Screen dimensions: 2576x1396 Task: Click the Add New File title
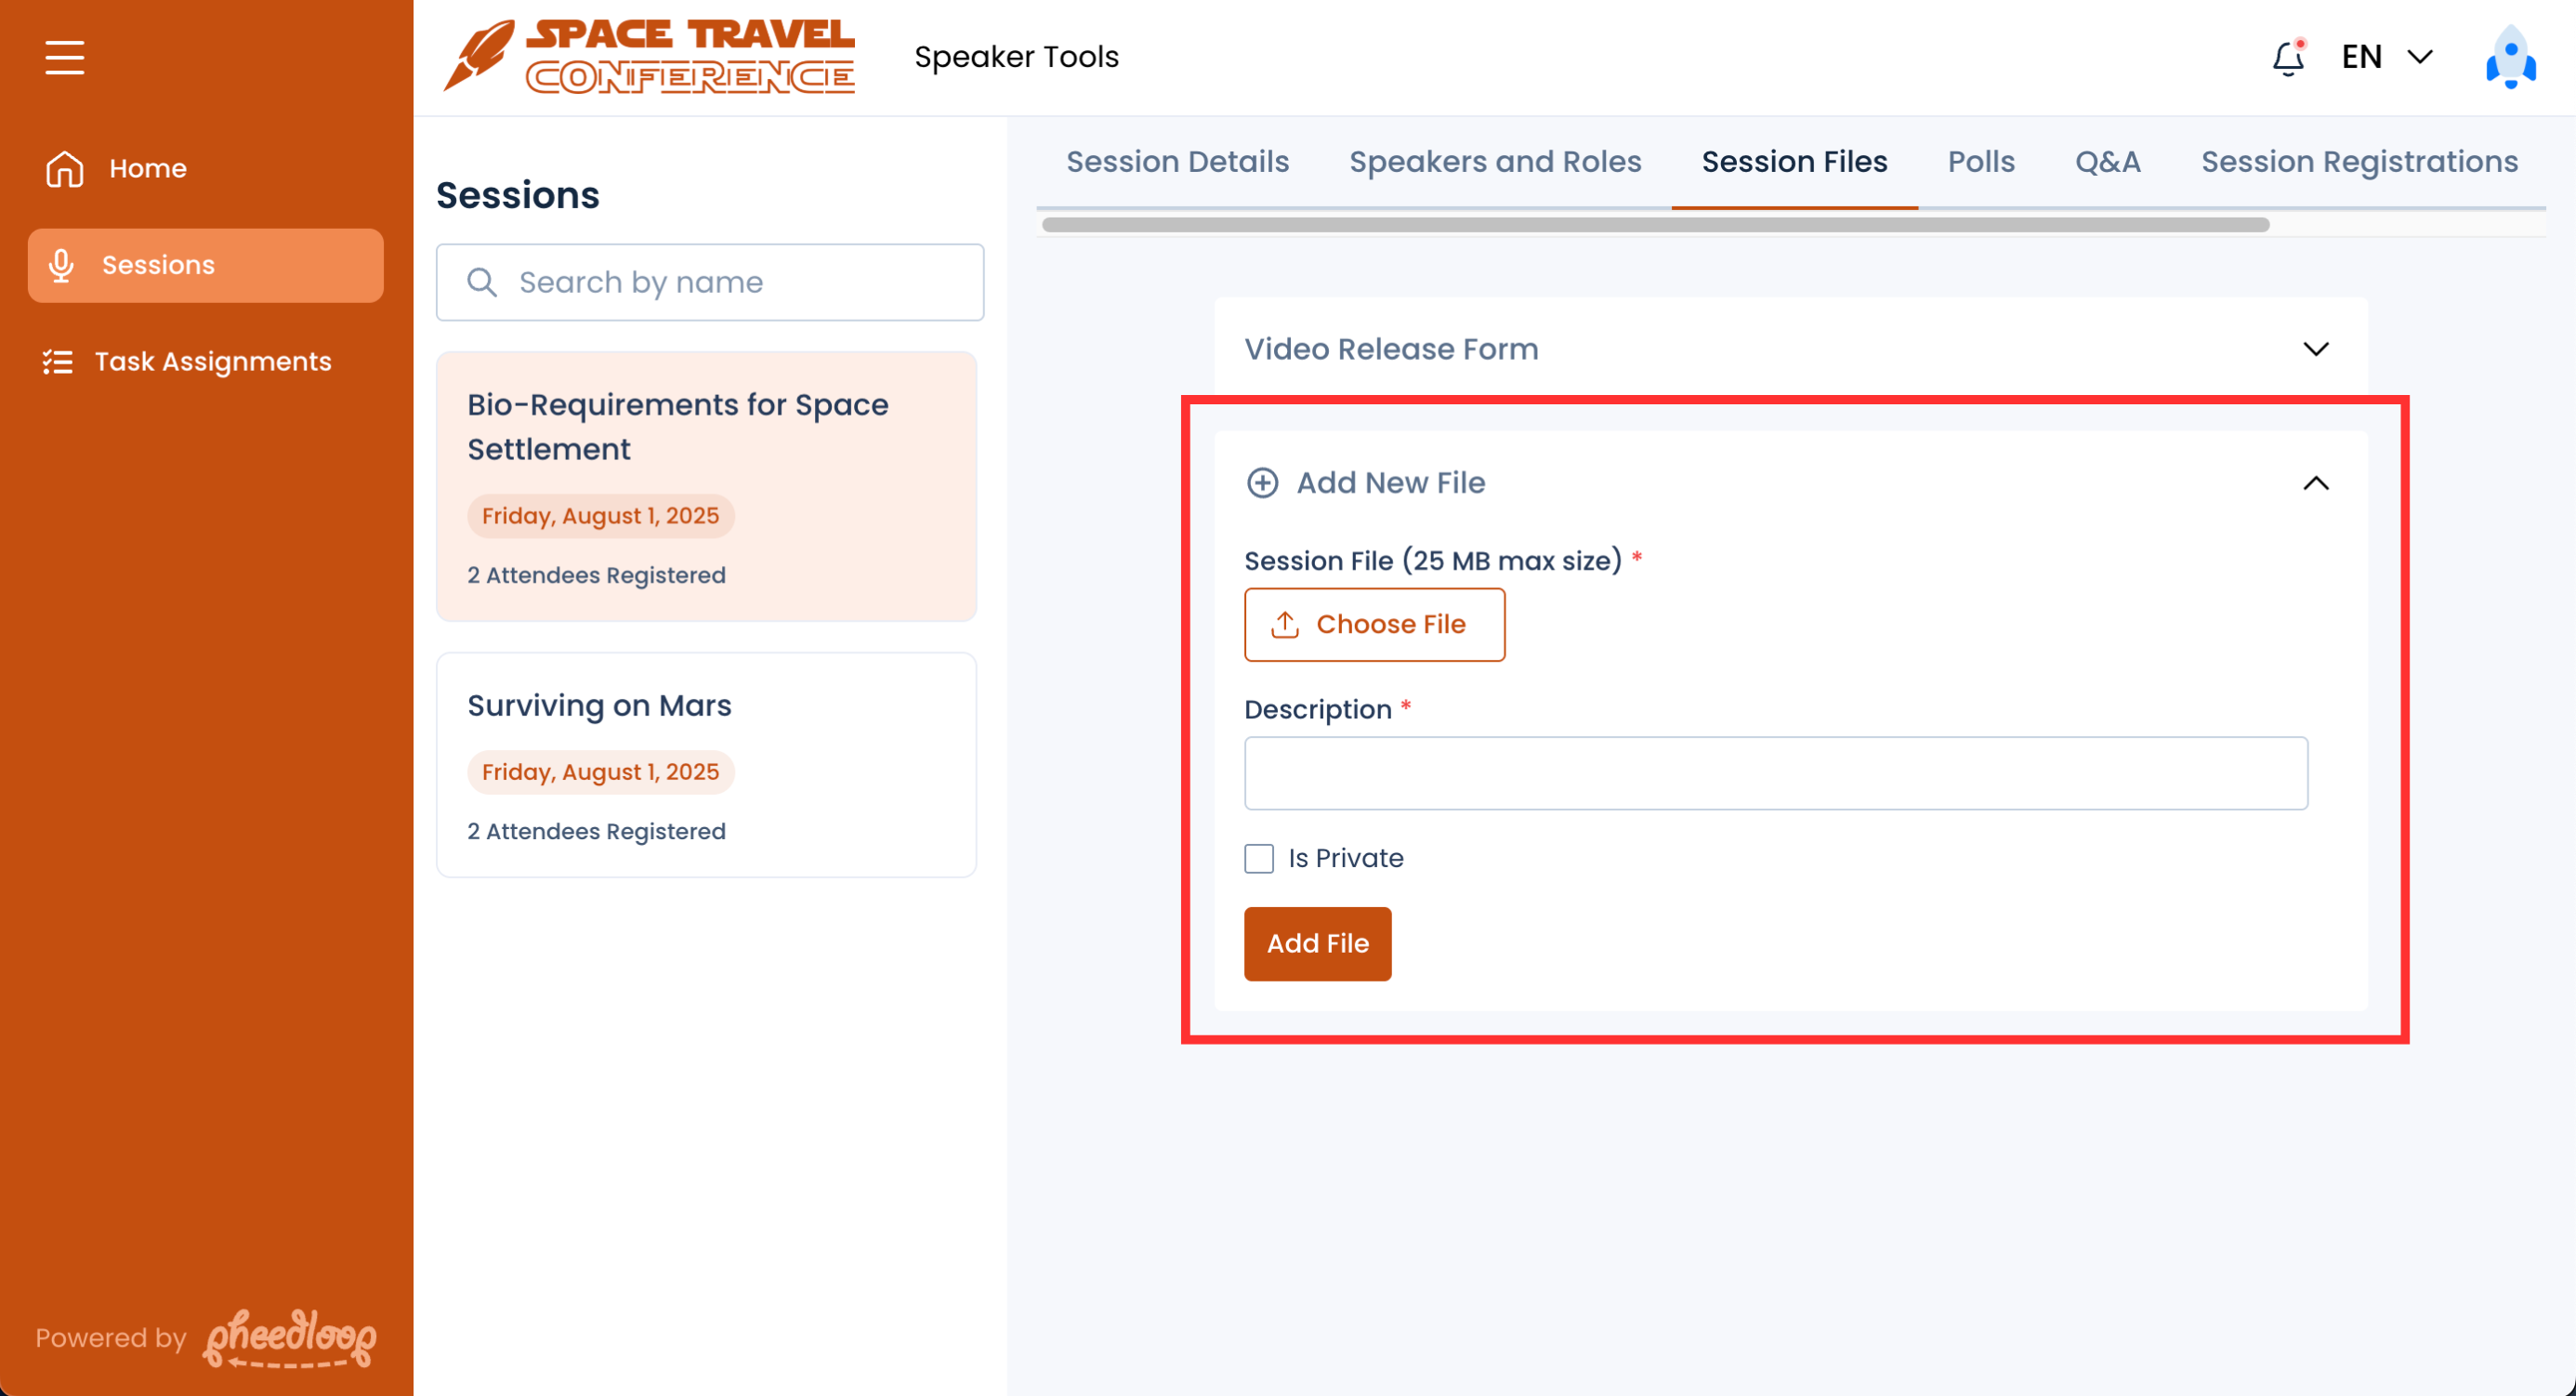click(x=1390, y=483)
